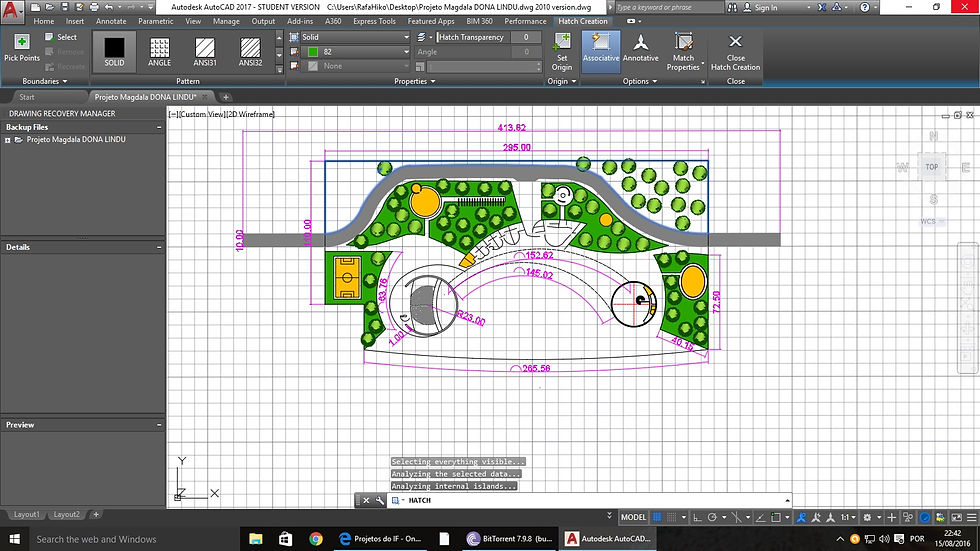Add new drawing tab with plus
The image size is (980, 551).
[226, 97]
